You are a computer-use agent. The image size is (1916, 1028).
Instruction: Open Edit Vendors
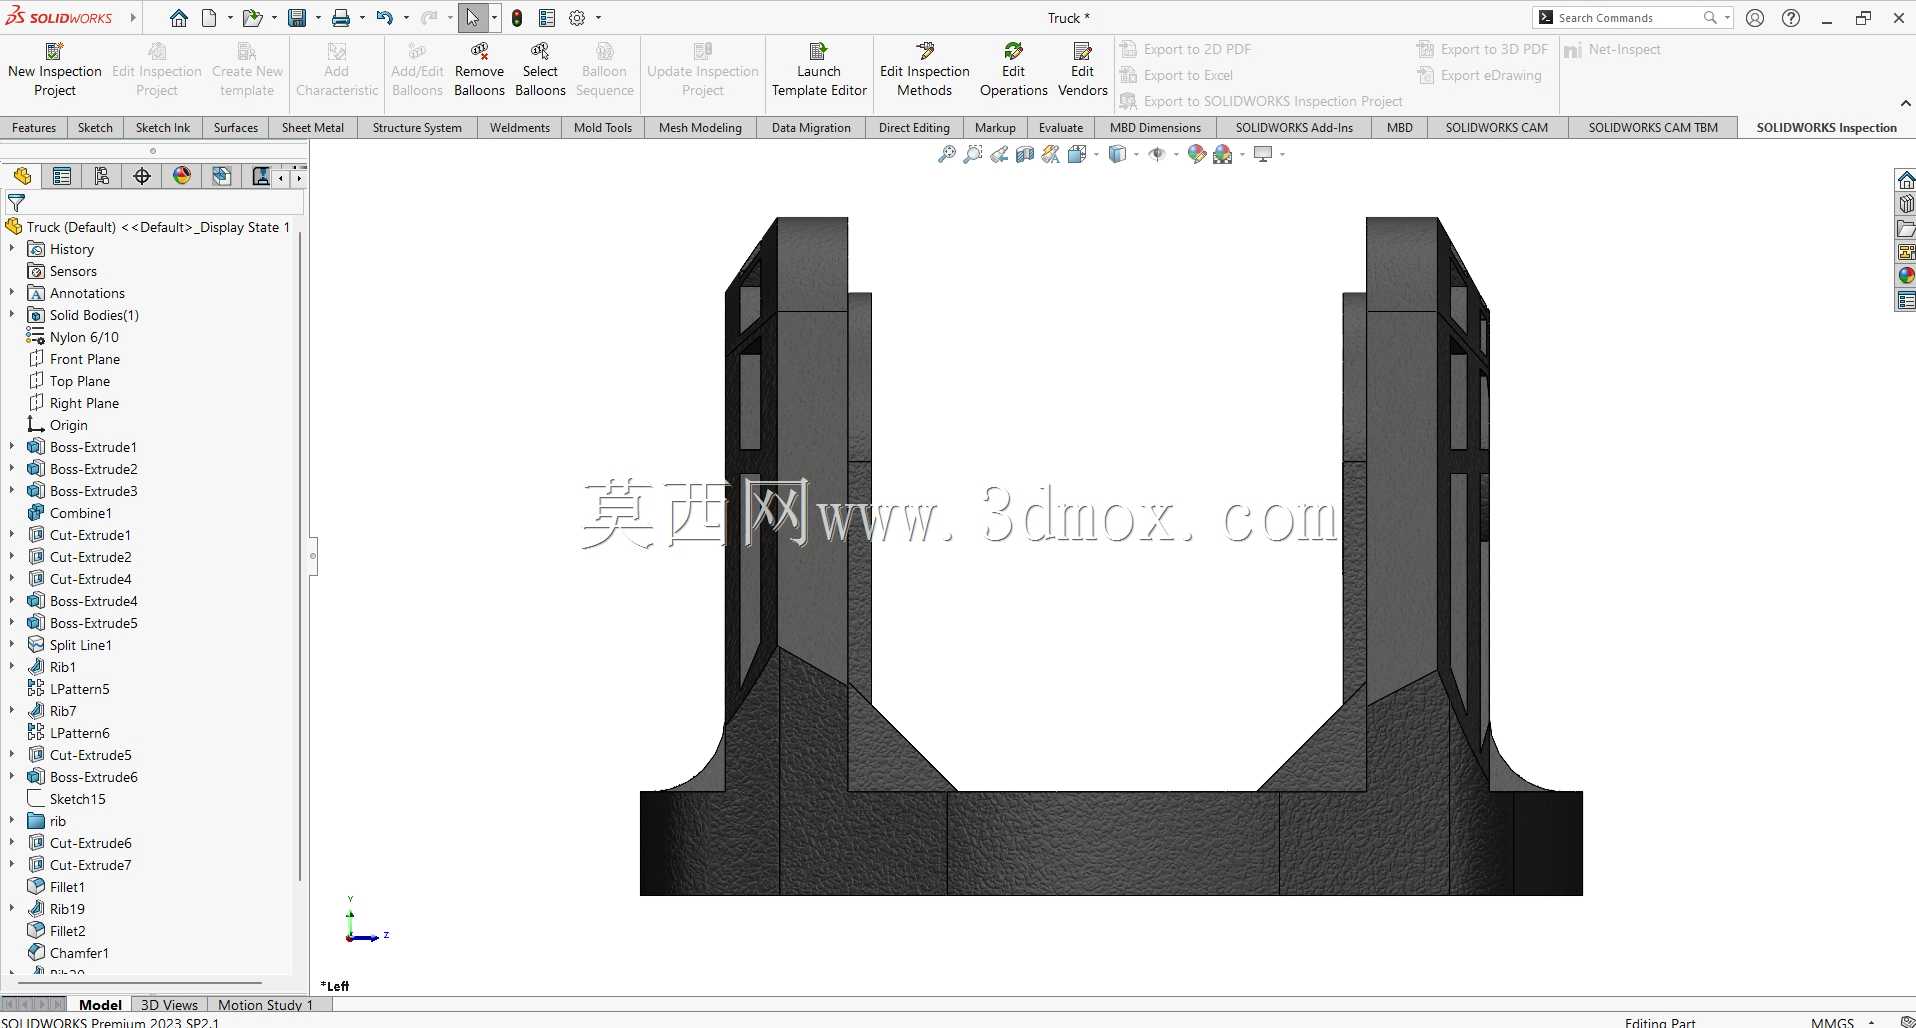[1082, 70]
